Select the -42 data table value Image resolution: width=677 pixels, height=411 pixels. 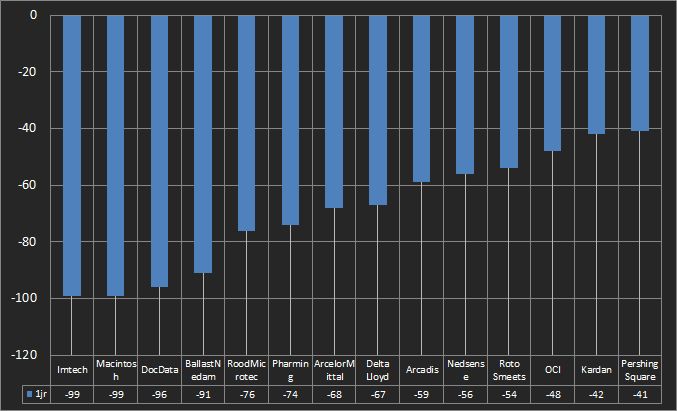[596, 395]
